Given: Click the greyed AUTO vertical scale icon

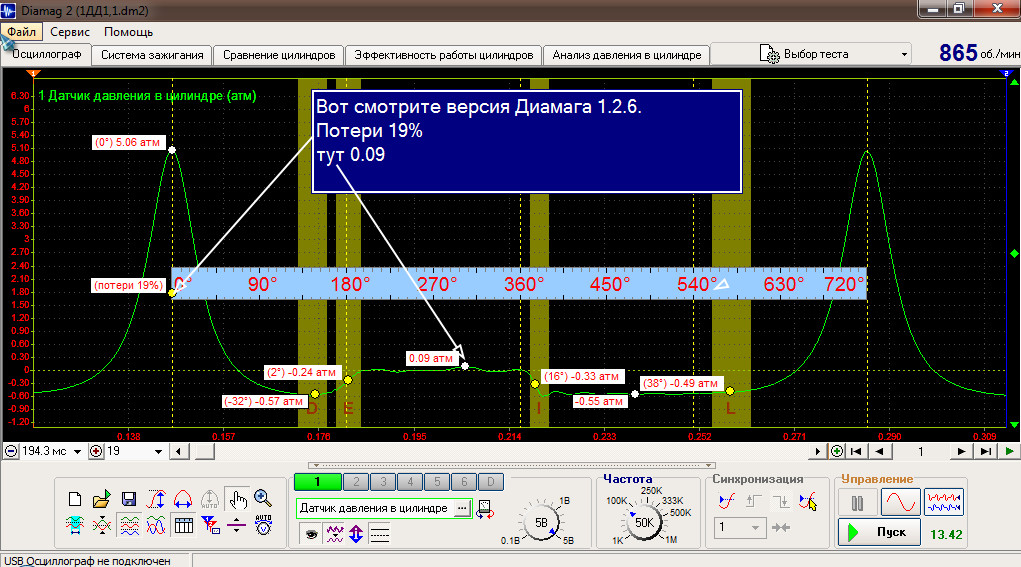Looking at the screenshot, I should [210, 499].
